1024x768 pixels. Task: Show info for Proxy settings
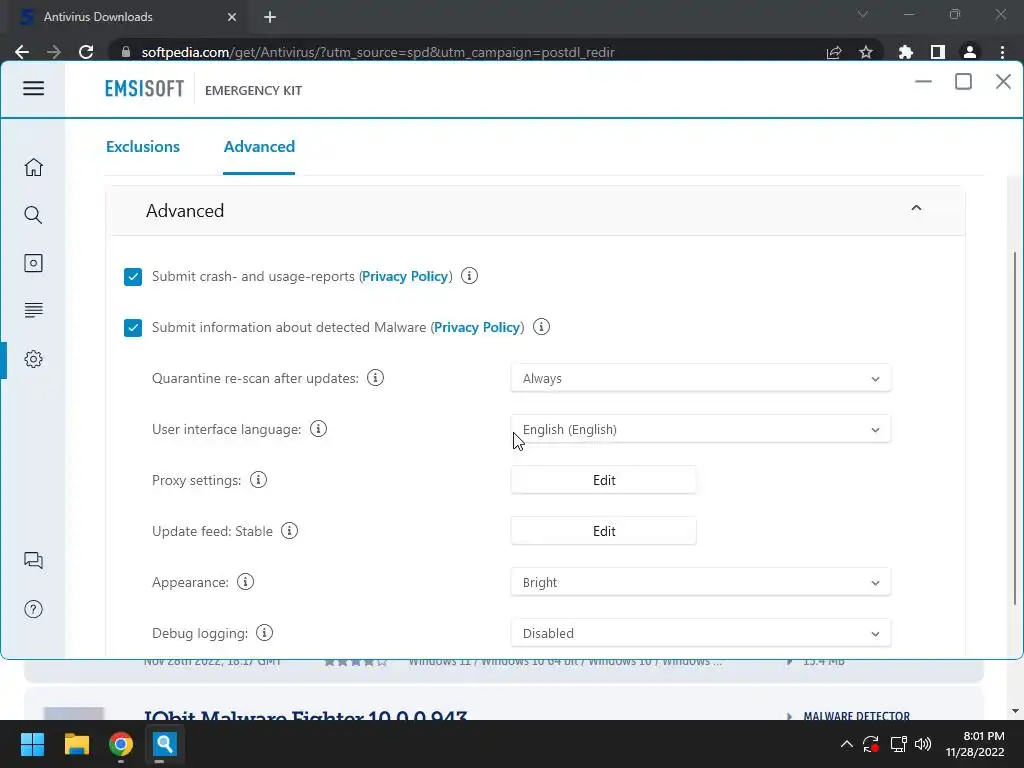(x=259, y=479)
